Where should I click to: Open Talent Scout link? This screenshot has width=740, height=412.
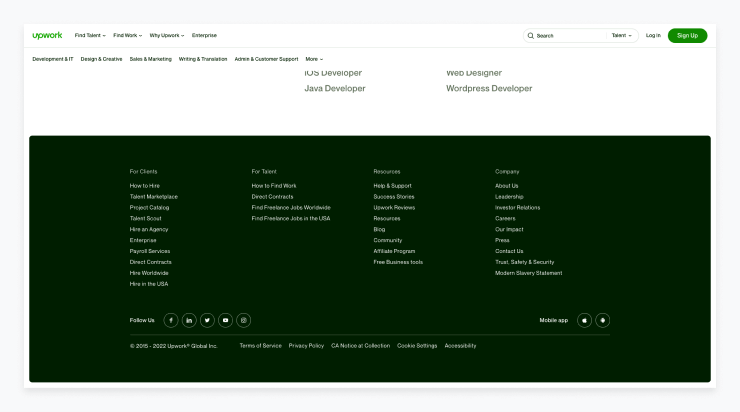coord(145,219)
